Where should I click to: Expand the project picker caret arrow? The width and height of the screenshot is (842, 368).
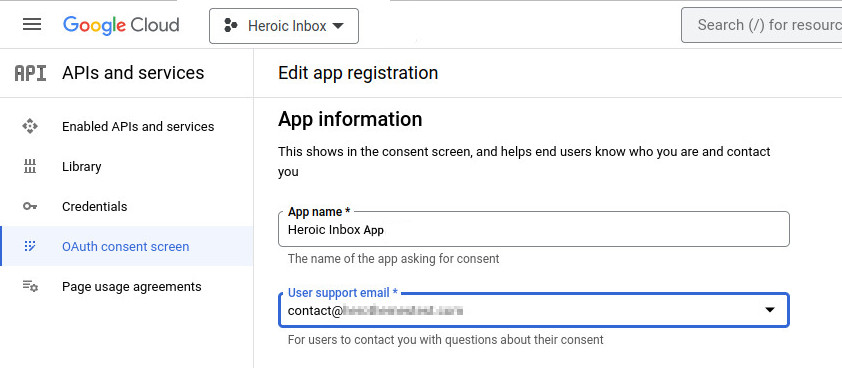click(338, 26)
